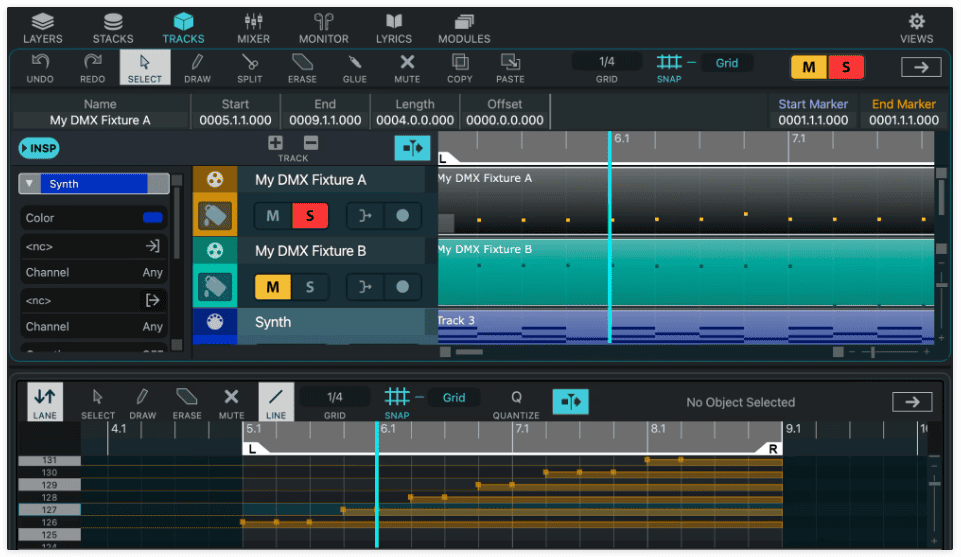Choose the Draw pencil tool in top toolbar
This screenshot has height=557, width=961.
coord(197,68)
